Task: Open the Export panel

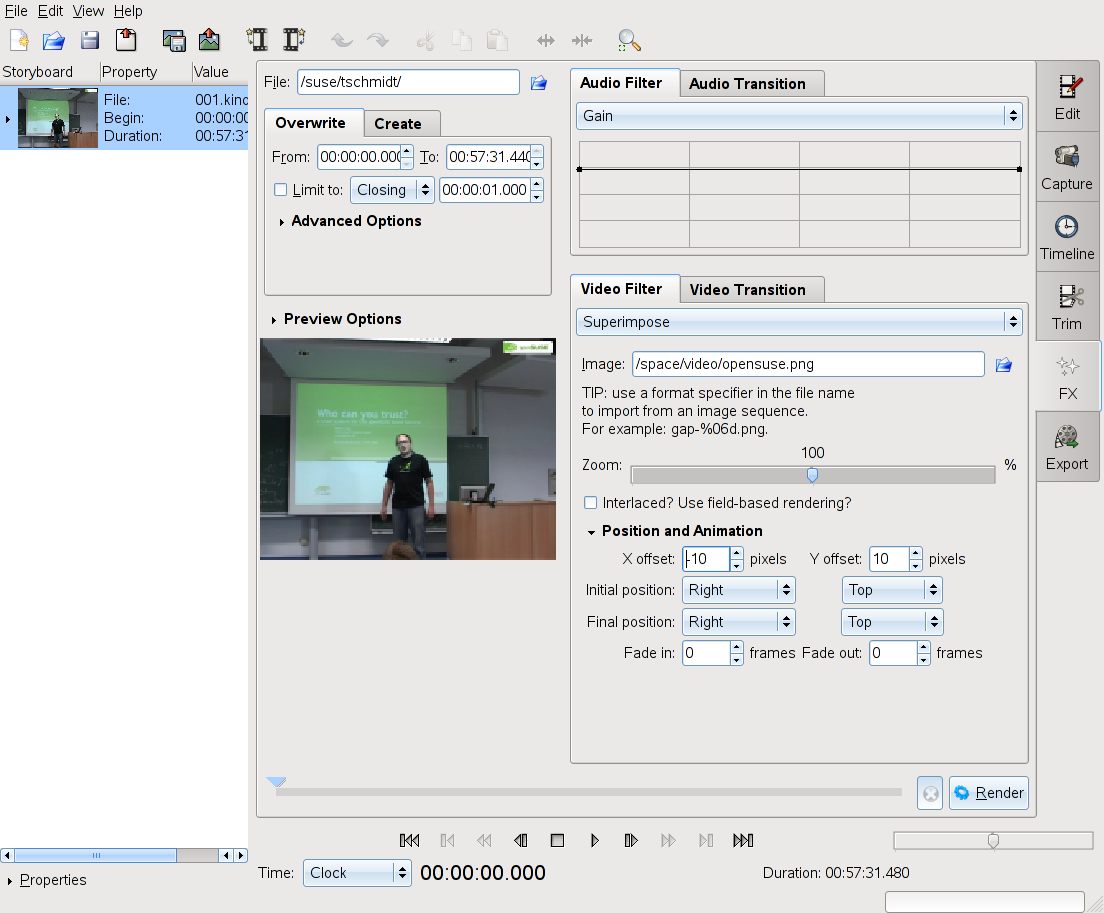Action: (x=1067, y=447)
